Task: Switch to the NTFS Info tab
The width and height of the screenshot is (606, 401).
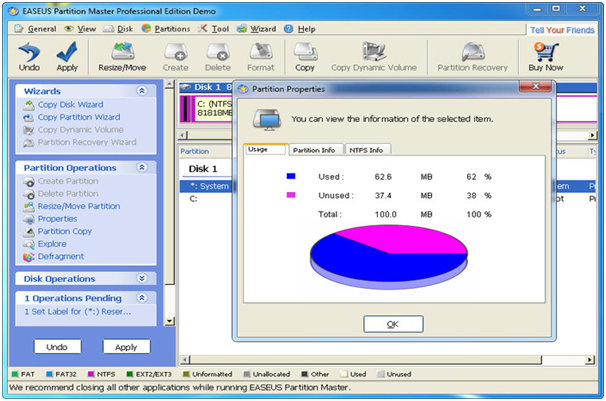Action: (366, 150)
